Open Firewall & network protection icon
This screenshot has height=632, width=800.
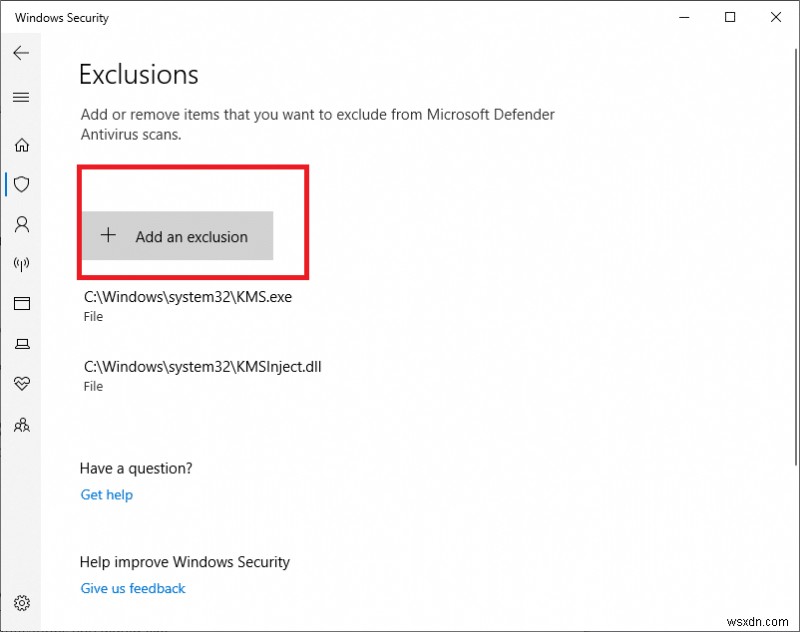[x=21, y=264]
